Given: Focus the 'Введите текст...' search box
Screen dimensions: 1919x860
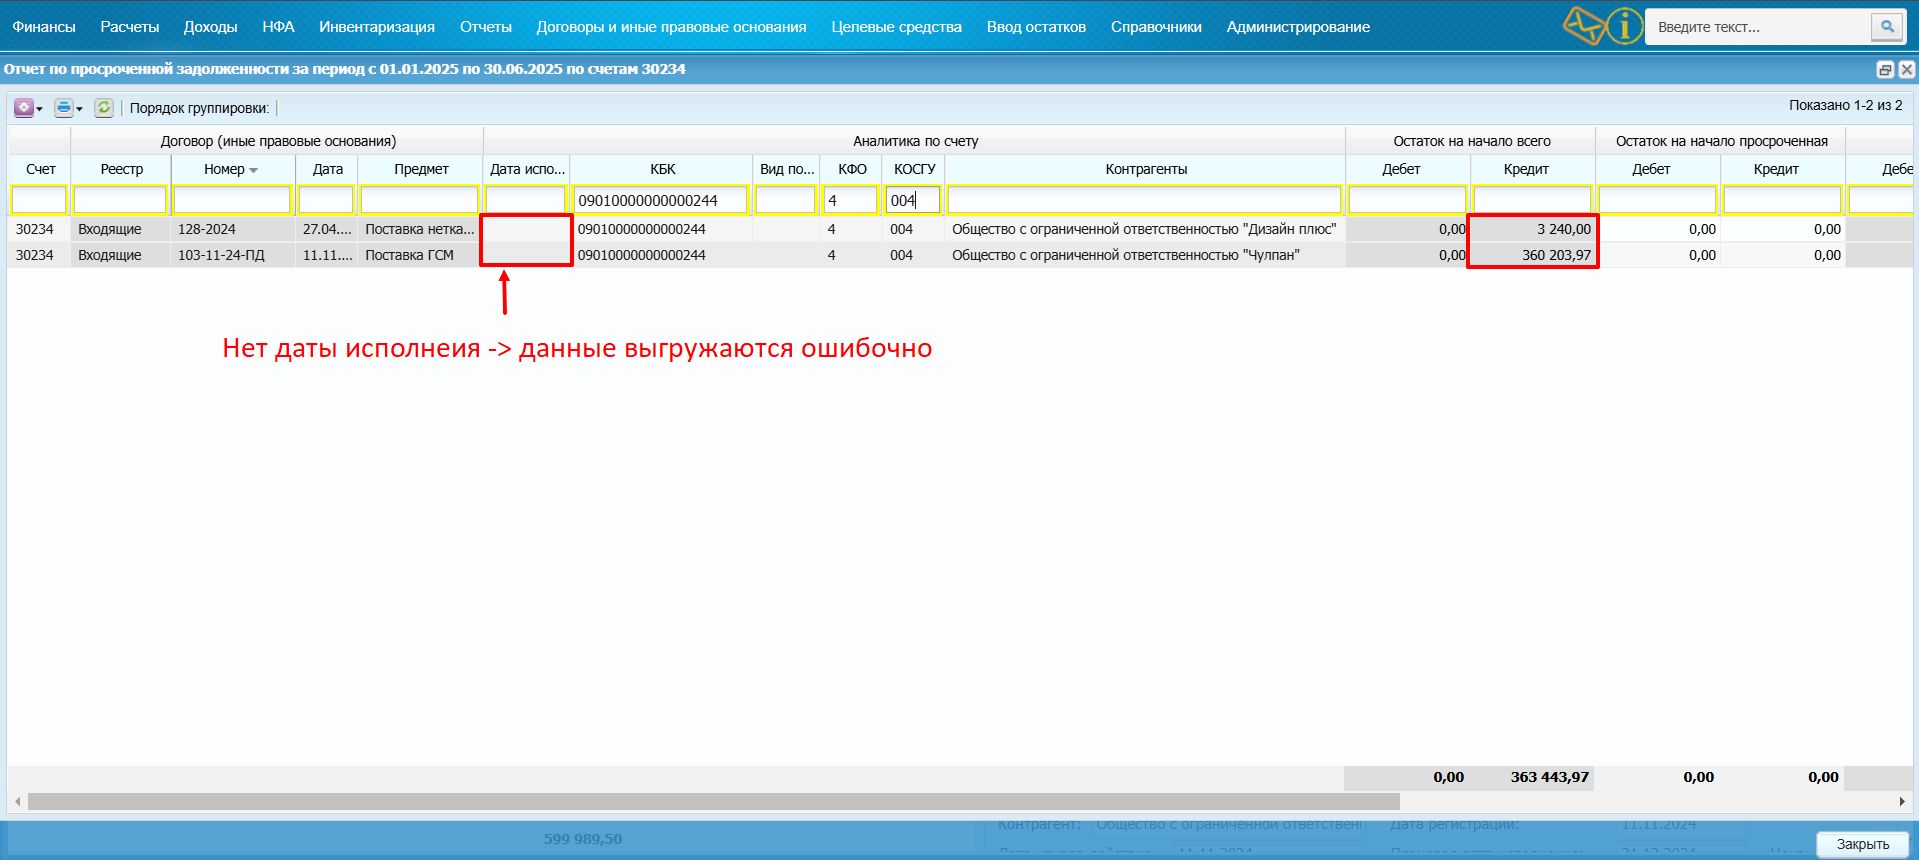Looking at the screenshot, I should click(x=1758, y=27).
